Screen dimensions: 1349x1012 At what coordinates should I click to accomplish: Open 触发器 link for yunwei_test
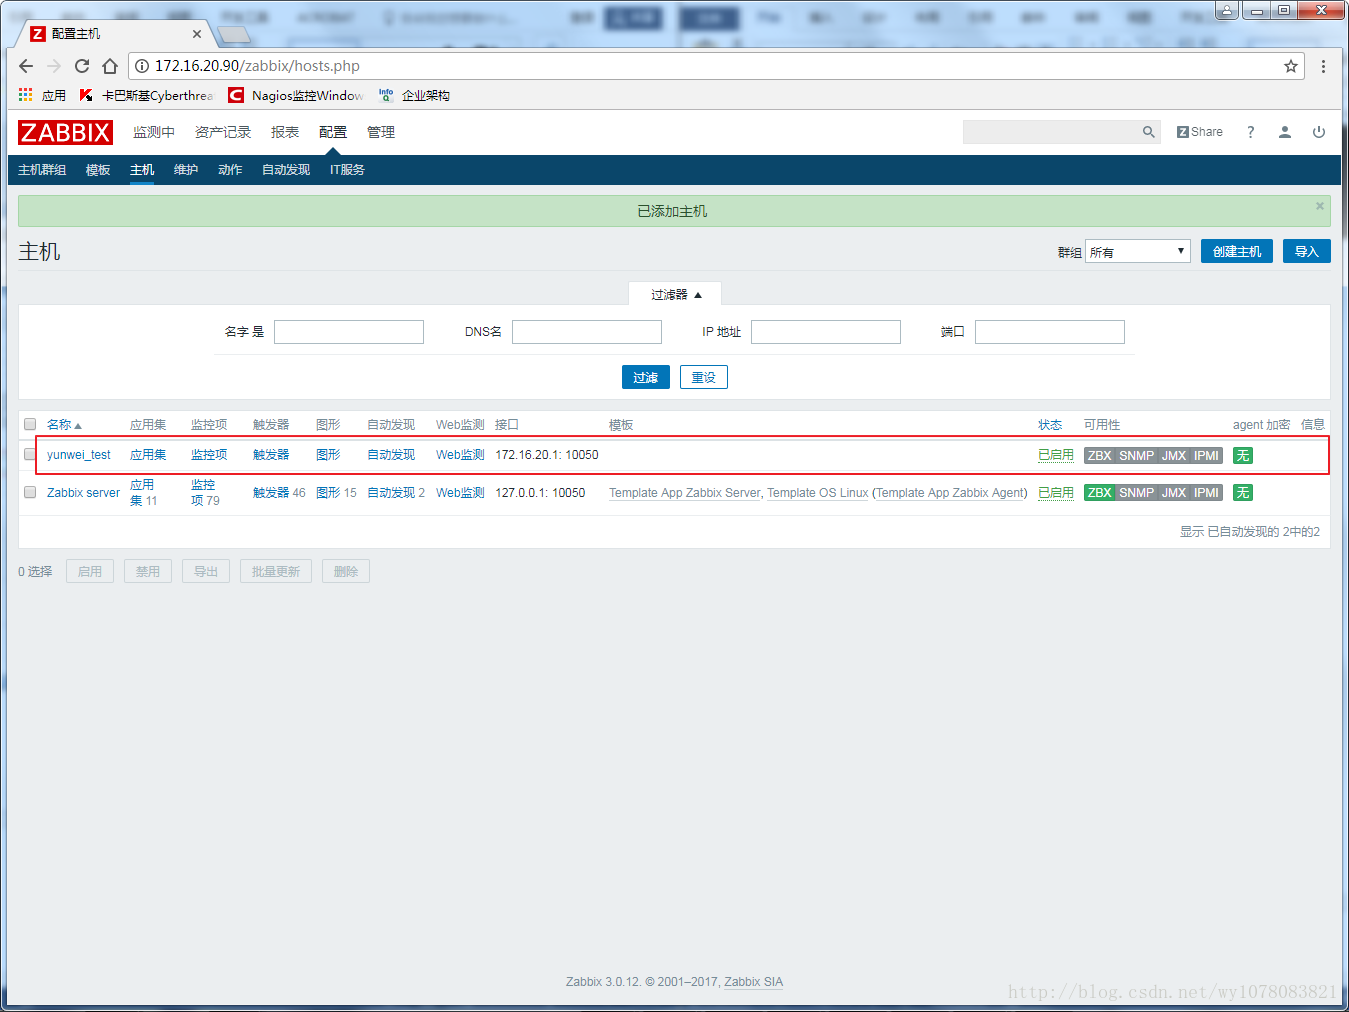(x=271, y=455)
